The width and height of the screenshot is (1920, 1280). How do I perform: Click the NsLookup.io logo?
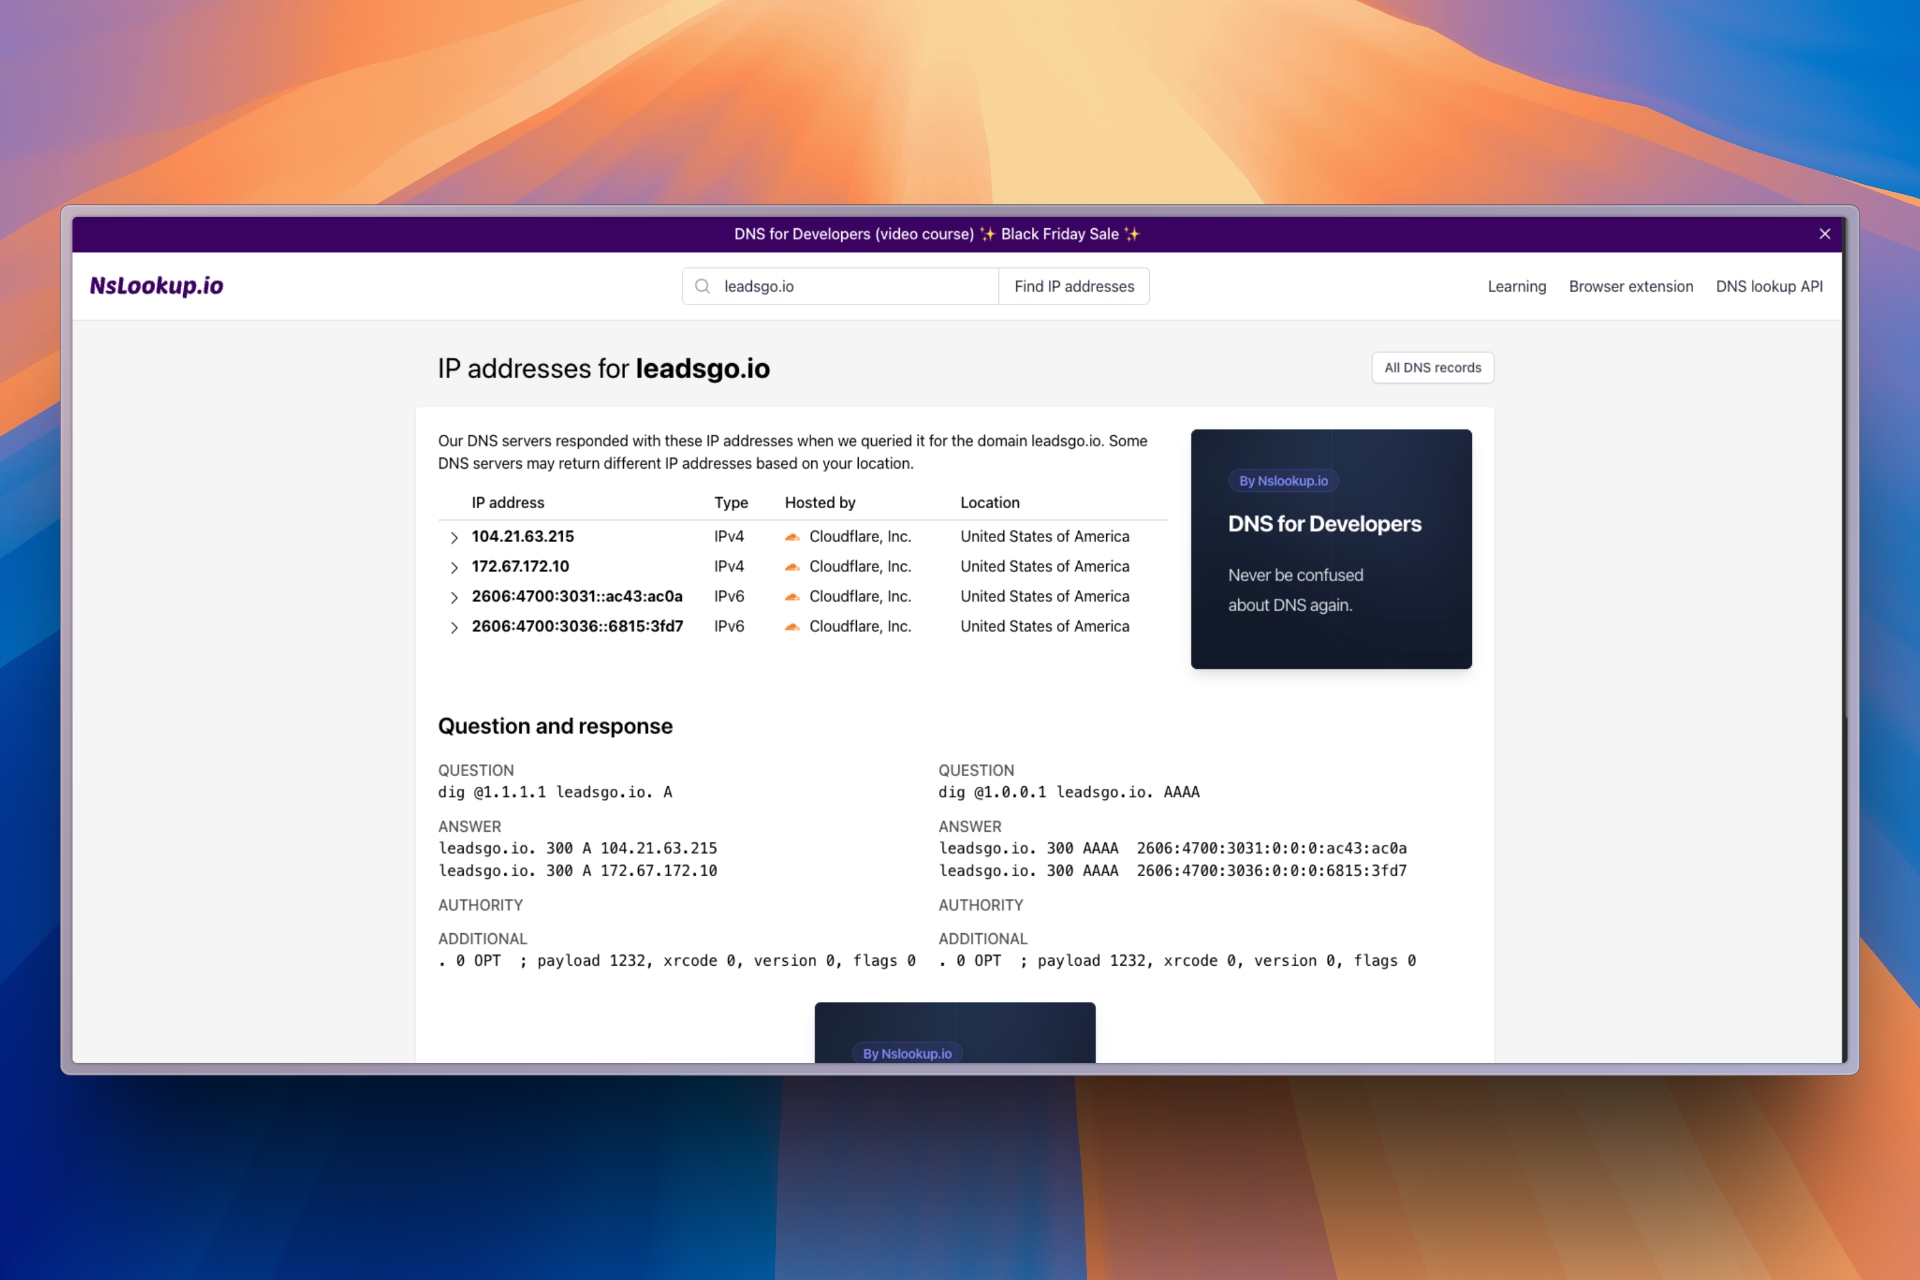point(156,286)
